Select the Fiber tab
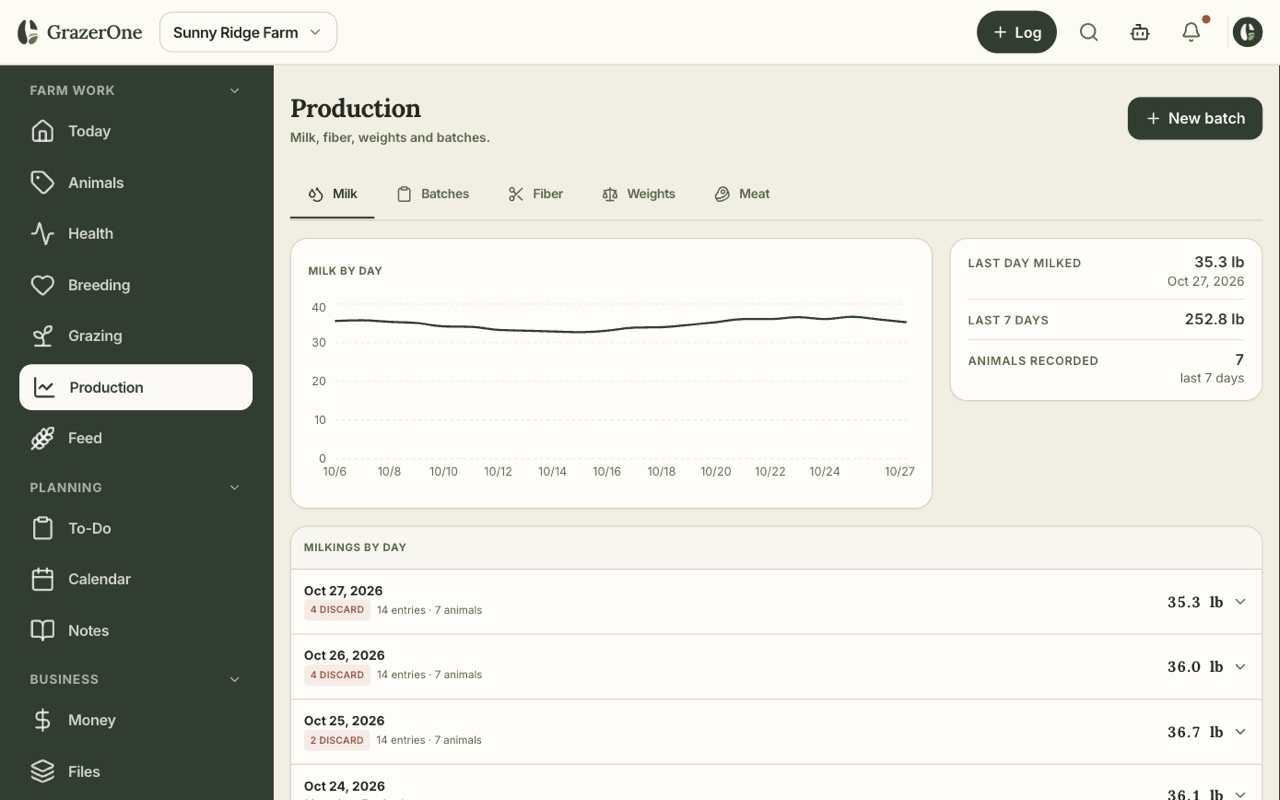Screen dimensions: 1280x800 click(x=536, y=194)
